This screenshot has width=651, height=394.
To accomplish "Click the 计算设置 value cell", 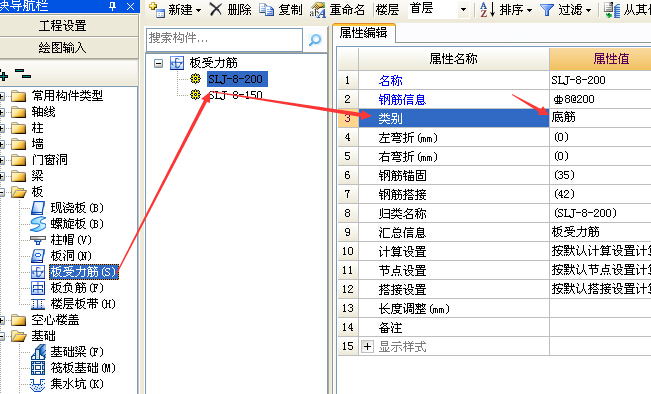I will 600,251.
